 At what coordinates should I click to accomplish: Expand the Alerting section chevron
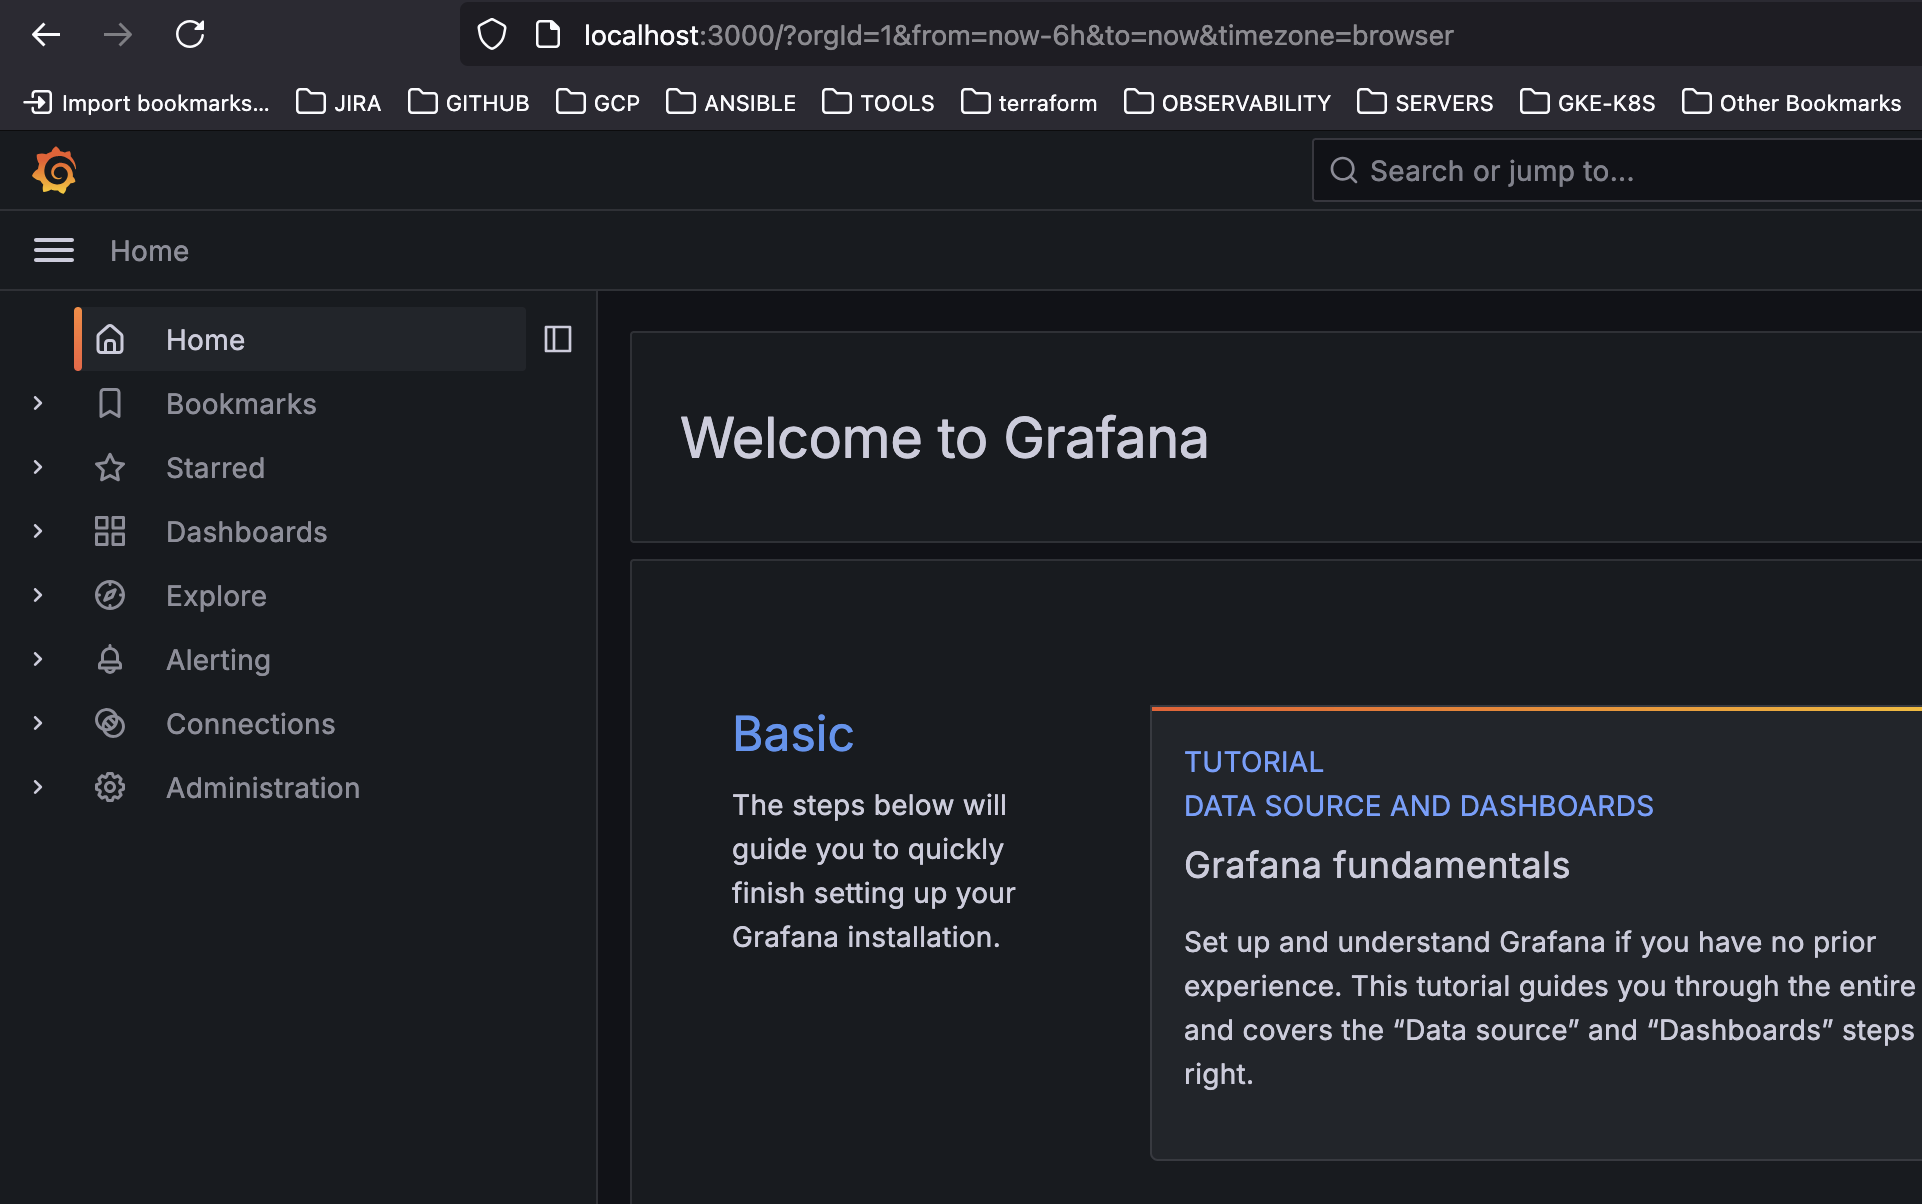coord(38,659)
